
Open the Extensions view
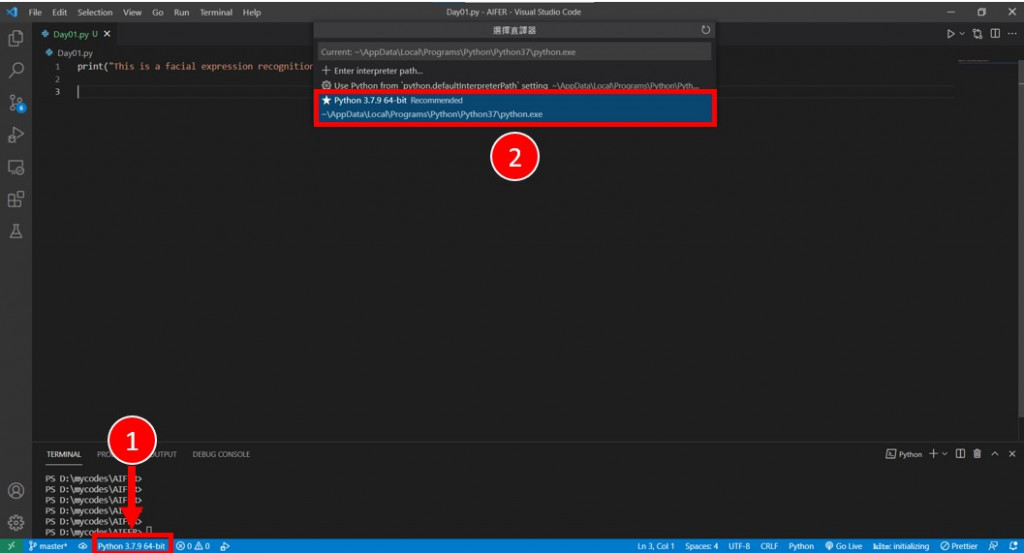(16, 199)
